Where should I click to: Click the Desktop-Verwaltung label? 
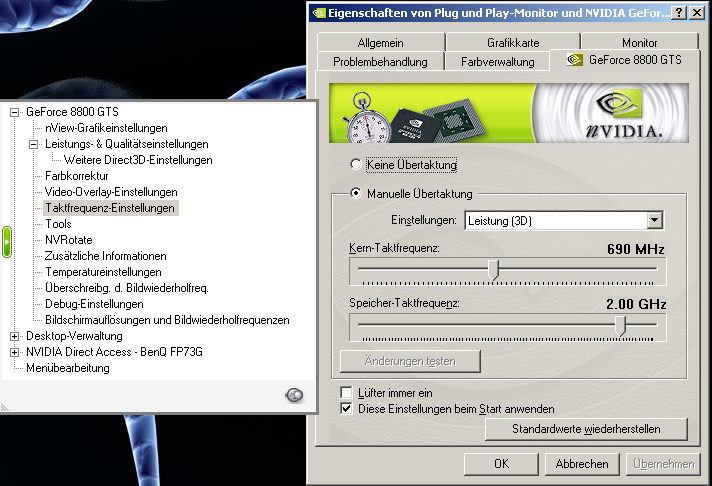pos(74,336)
